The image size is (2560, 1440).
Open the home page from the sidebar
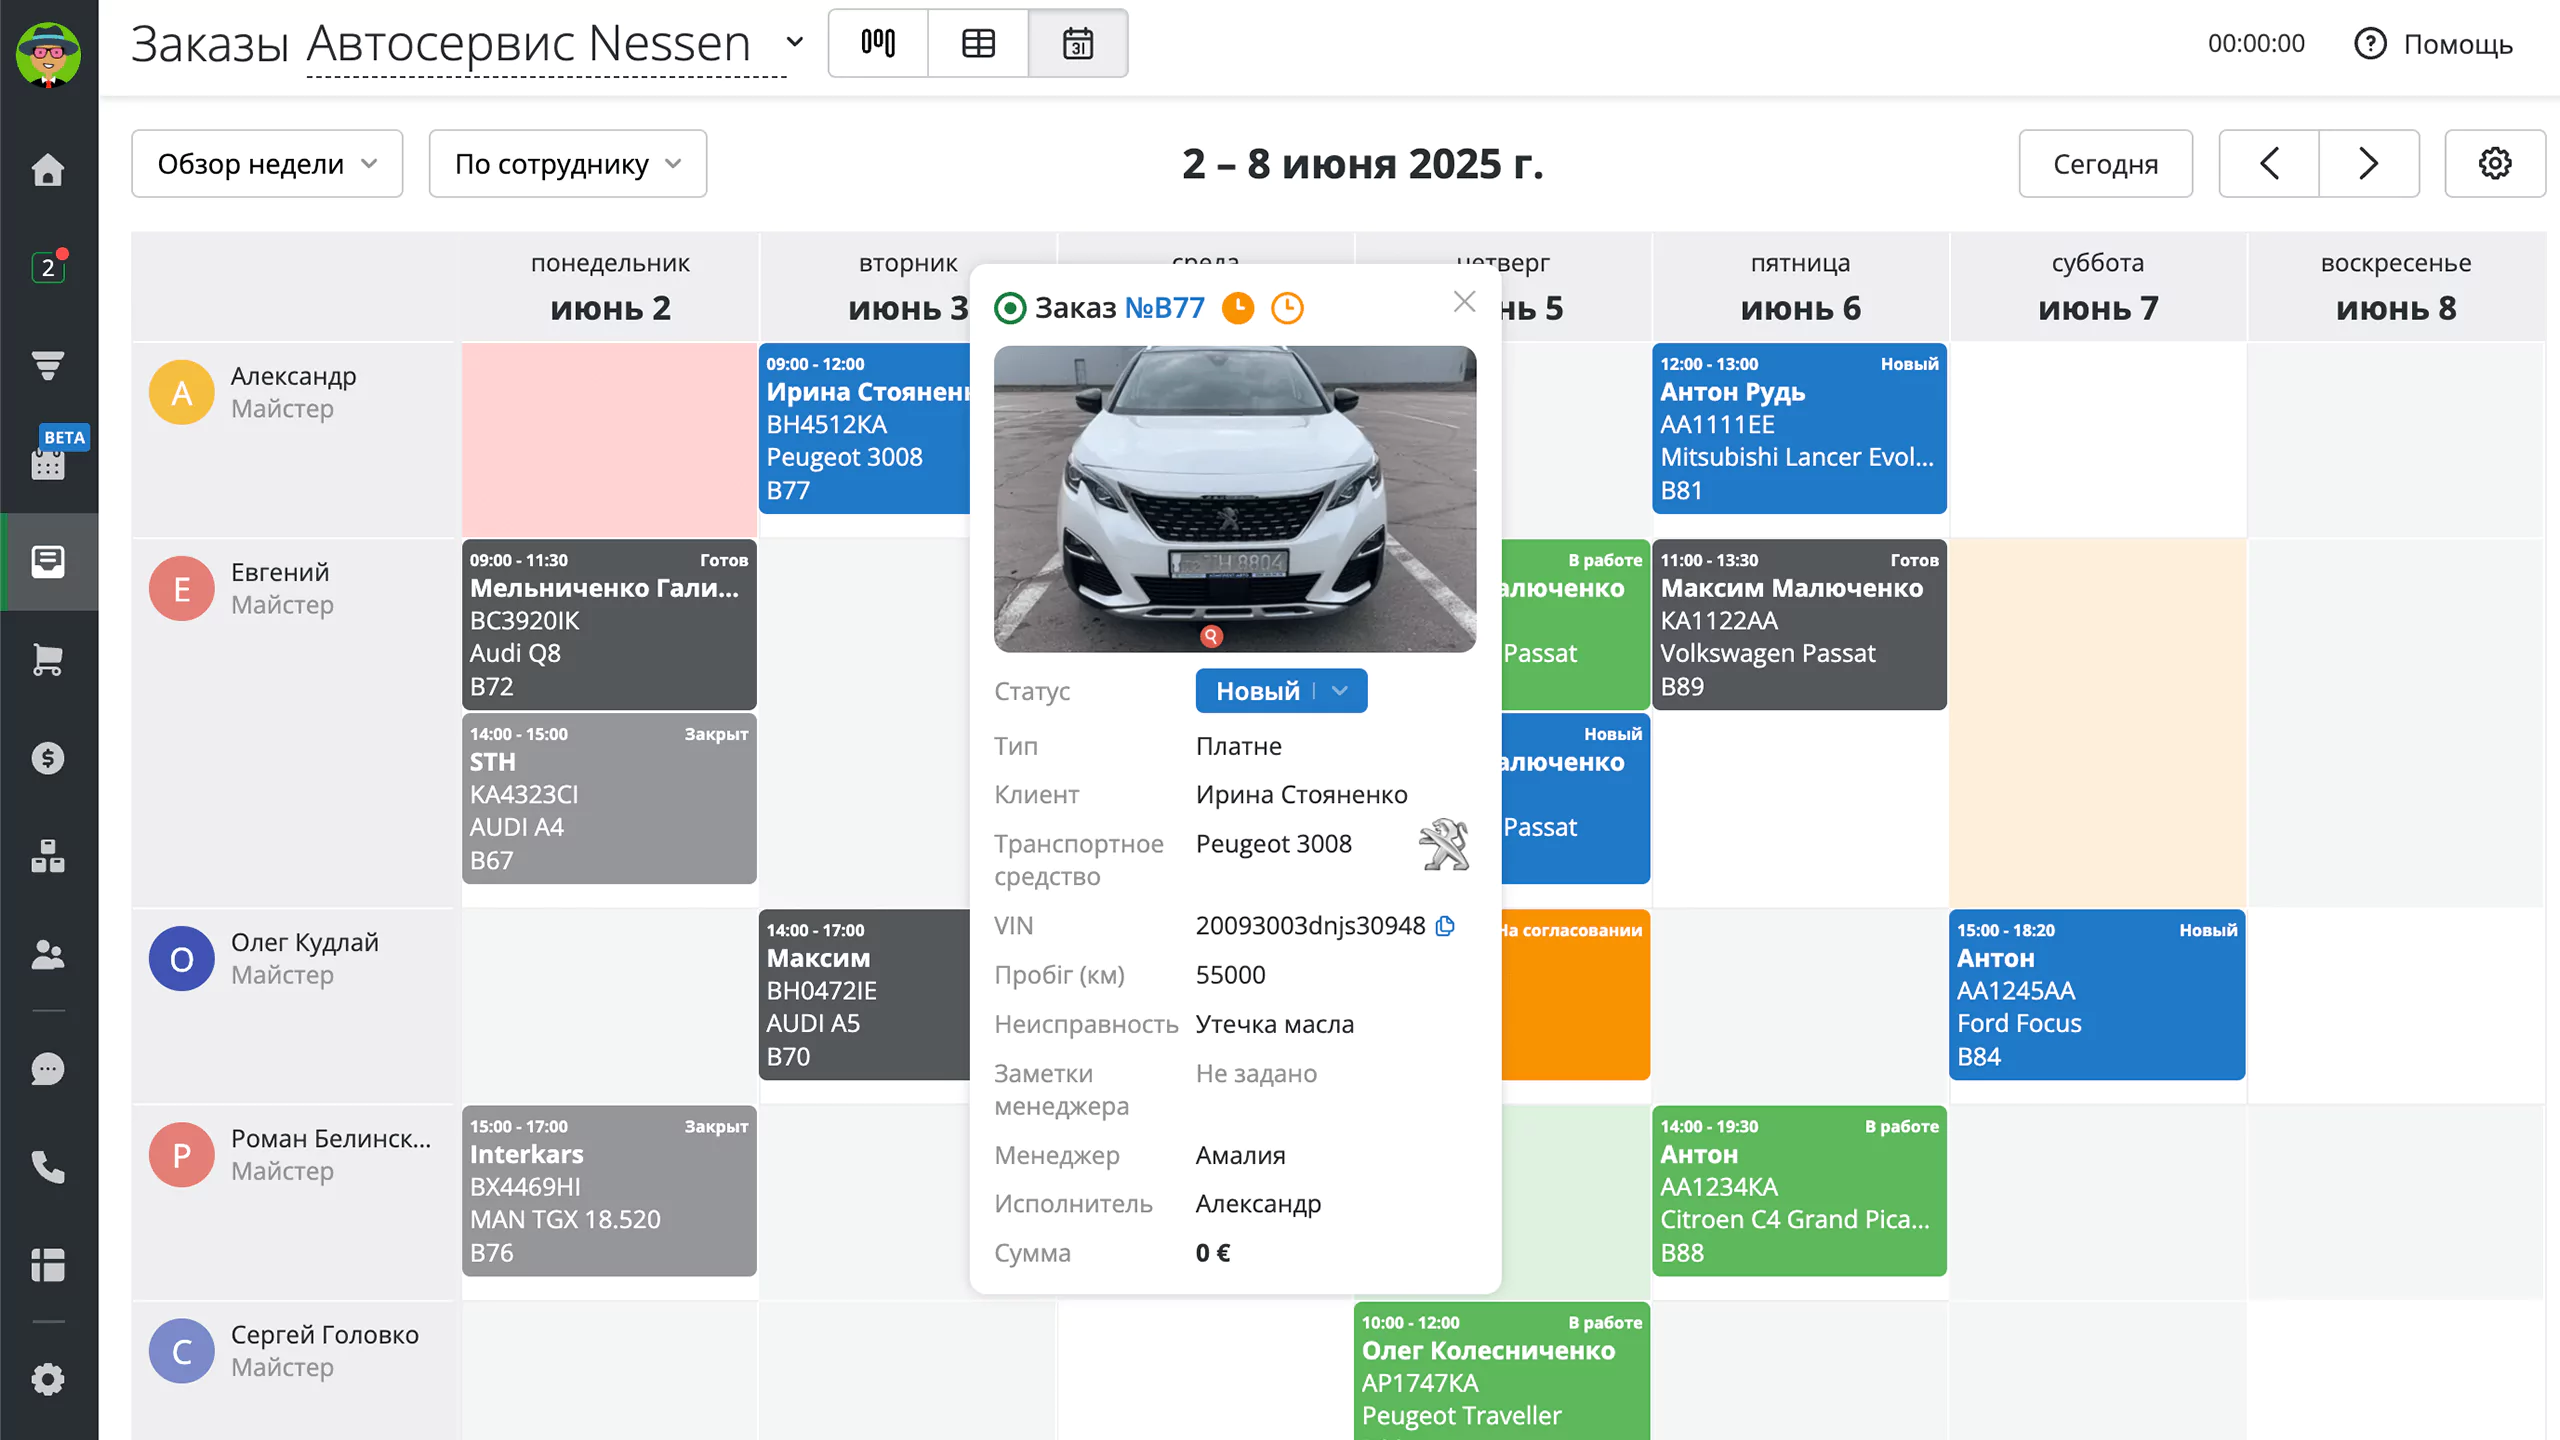[48, 169]
